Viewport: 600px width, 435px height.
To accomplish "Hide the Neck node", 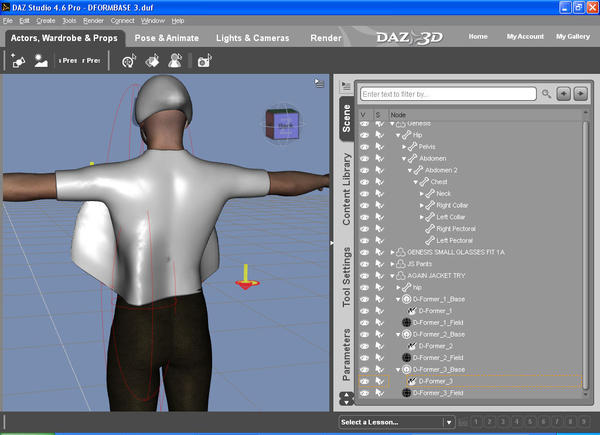I will pos(365,194).
